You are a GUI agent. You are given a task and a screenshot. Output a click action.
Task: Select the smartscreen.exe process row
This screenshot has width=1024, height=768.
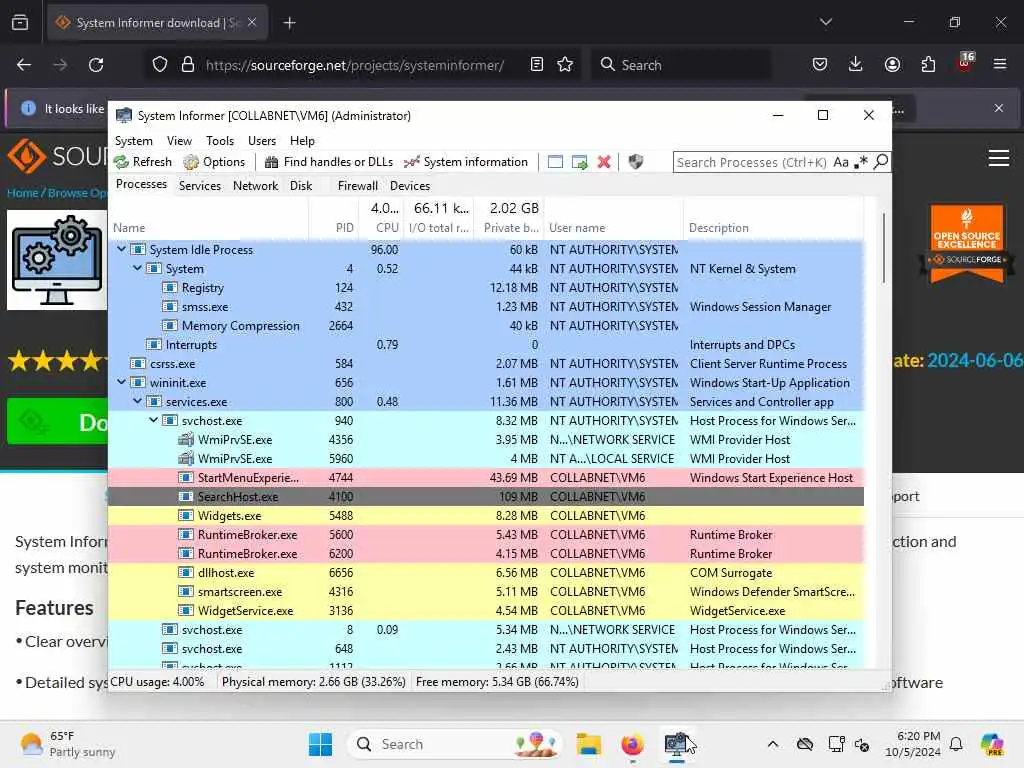click(486, 591)
